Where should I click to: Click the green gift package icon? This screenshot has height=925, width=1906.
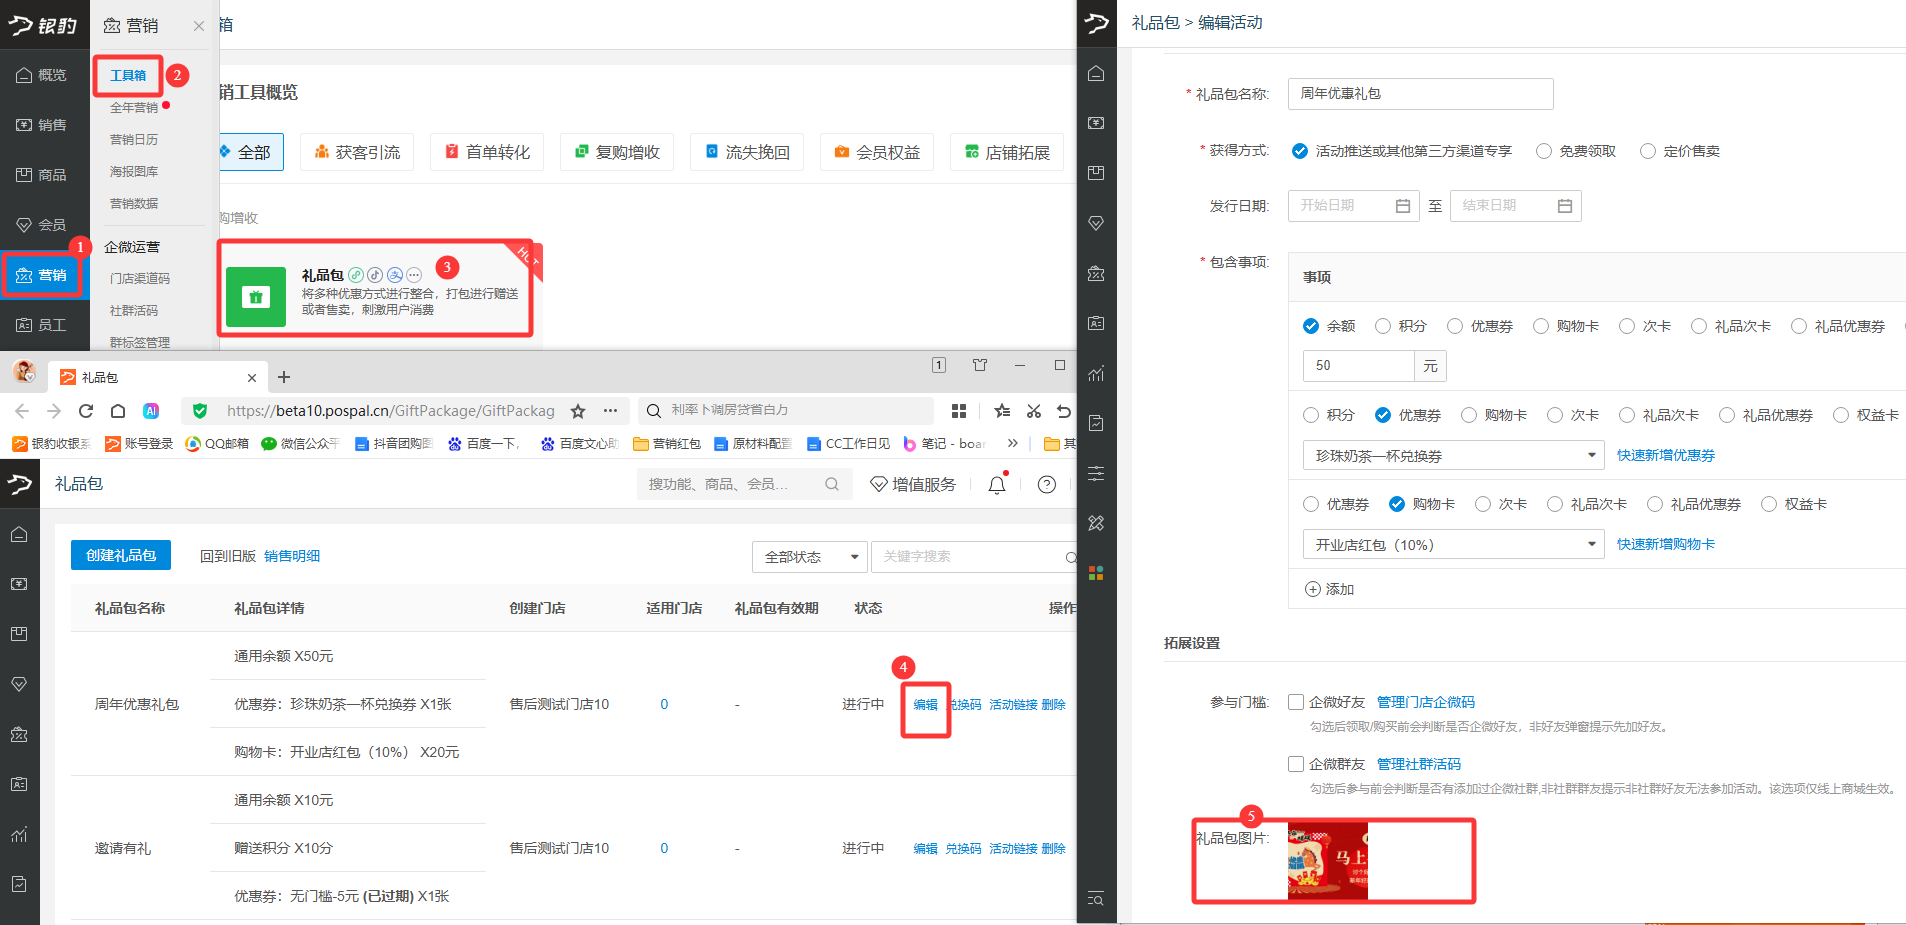pyautogui.click(x=256, y=297)
